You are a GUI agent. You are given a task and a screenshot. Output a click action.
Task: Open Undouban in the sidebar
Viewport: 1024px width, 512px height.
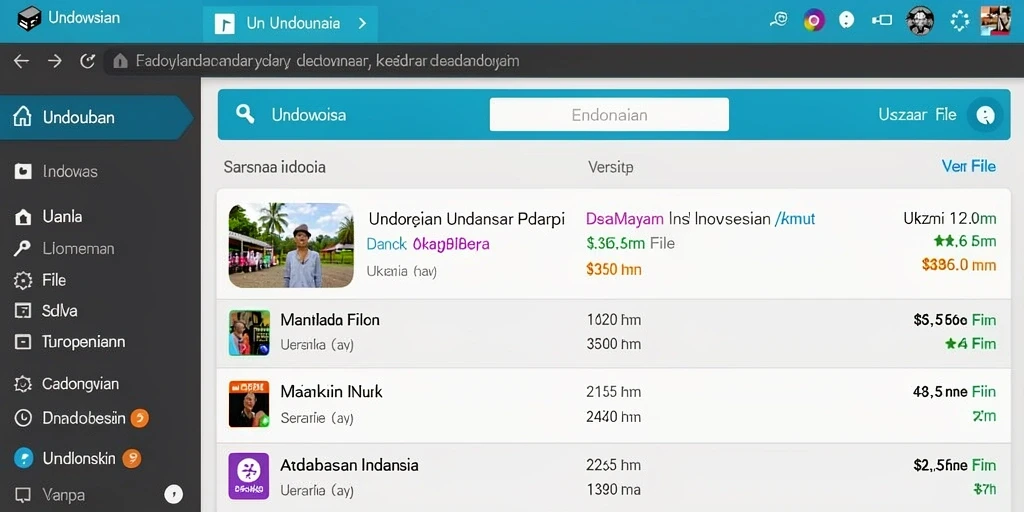tap(97, 118)
